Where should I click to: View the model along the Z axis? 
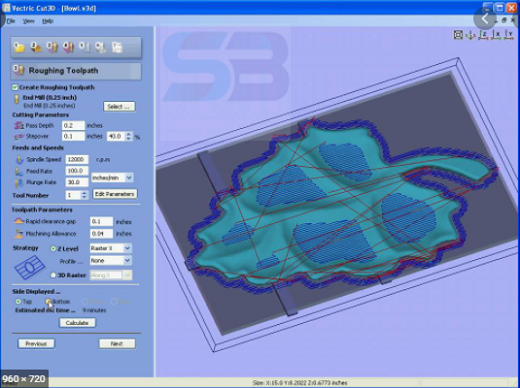(x=483, y=35)
